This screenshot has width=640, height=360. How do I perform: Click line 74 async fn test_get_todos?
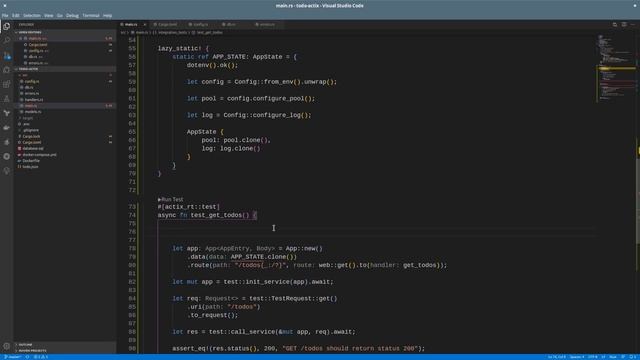point(207,215)
